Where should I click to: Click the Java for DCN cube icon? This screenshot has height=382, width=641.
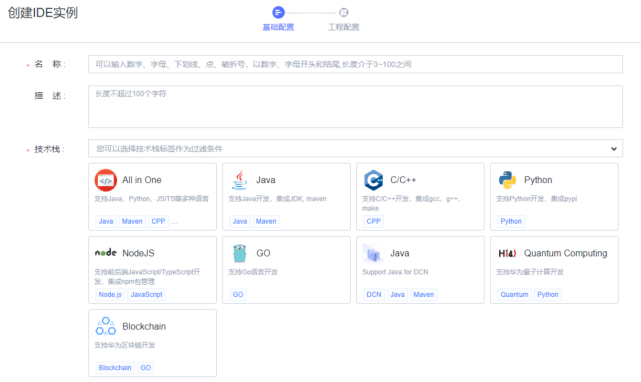(373, 254)
